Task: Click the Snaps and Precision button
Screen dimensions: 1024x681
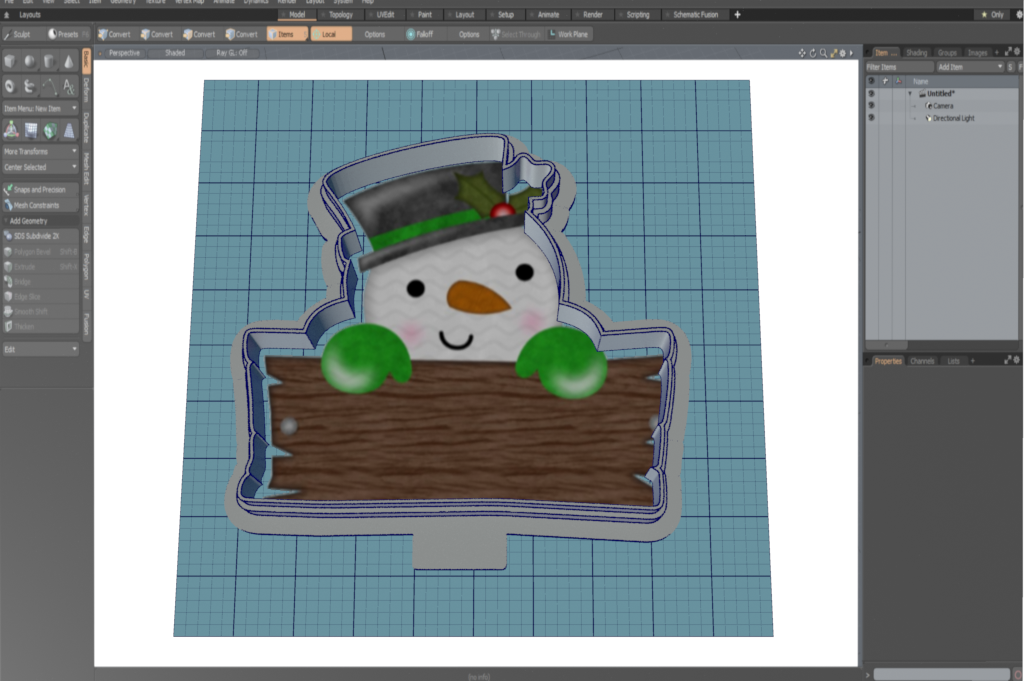Action: [x=40, y=189]
